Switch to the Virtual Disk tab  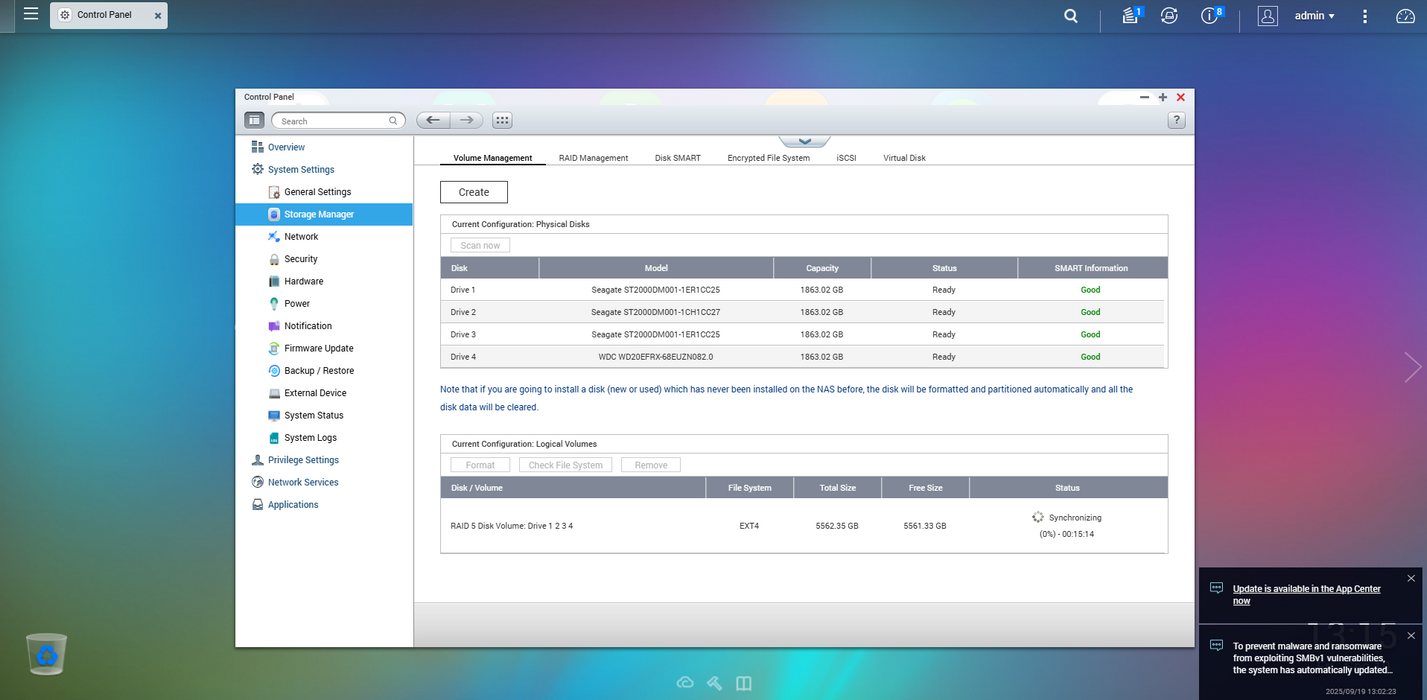904,158
